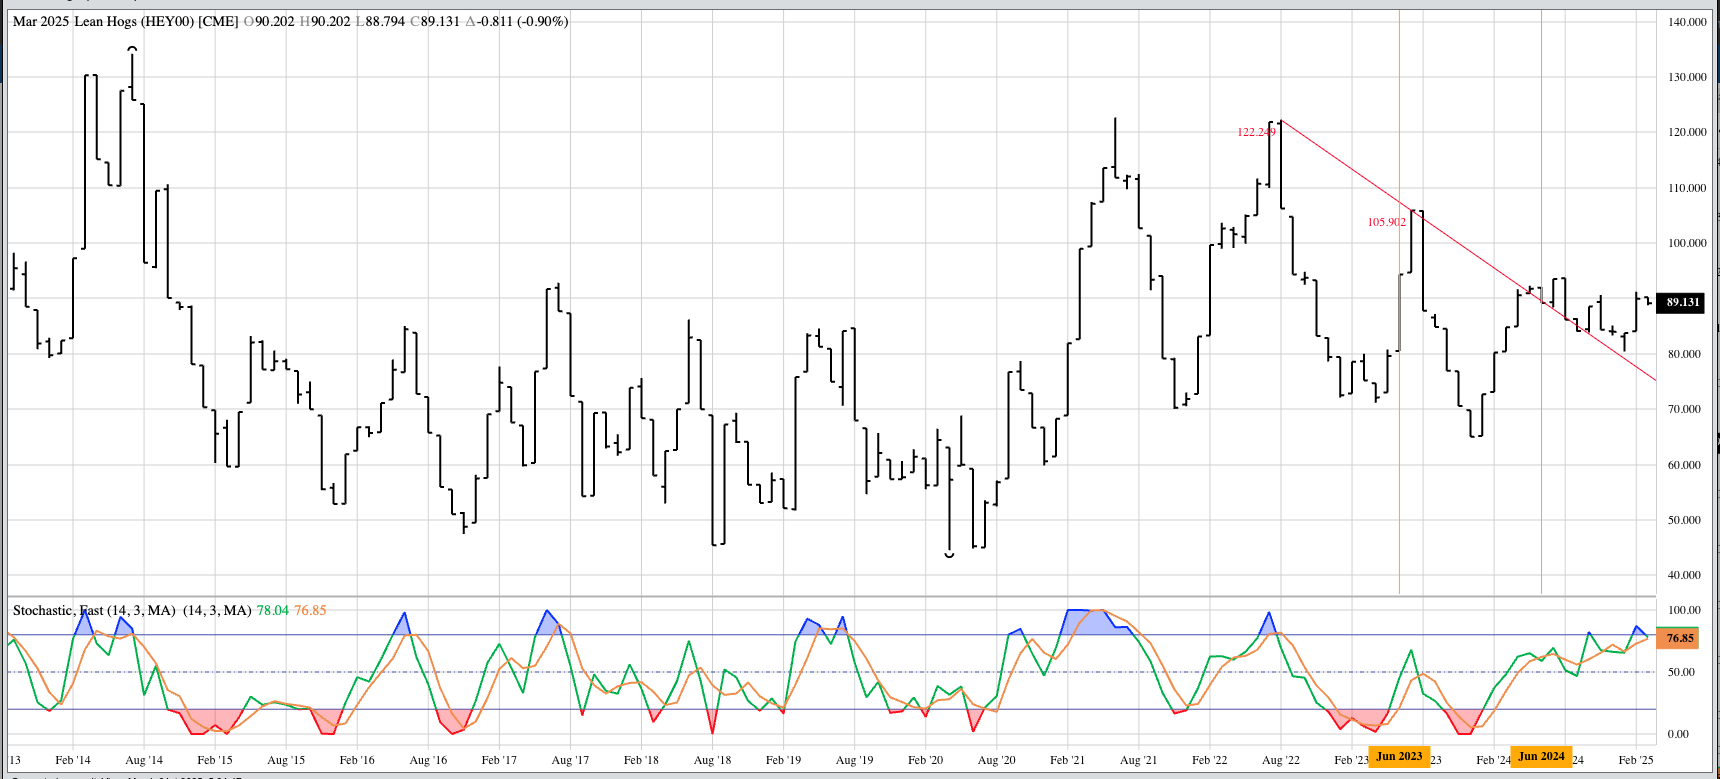
Task: Click the Feb '25 time axis label
Action: click(x=1636, y=760)
